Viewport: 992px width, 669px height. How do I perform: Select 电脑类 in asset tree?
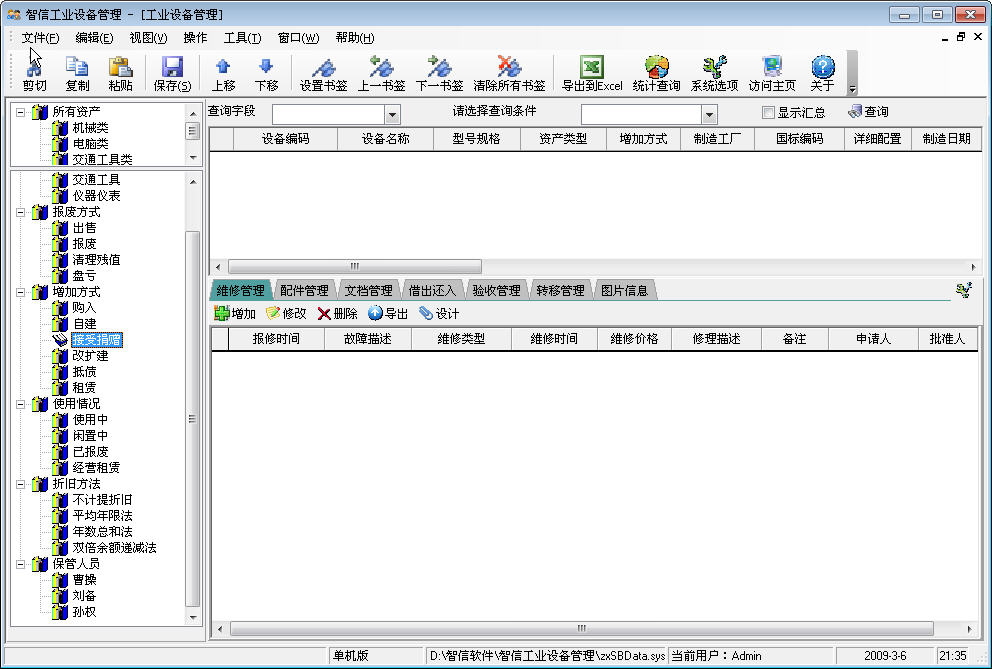coord(90,144)
